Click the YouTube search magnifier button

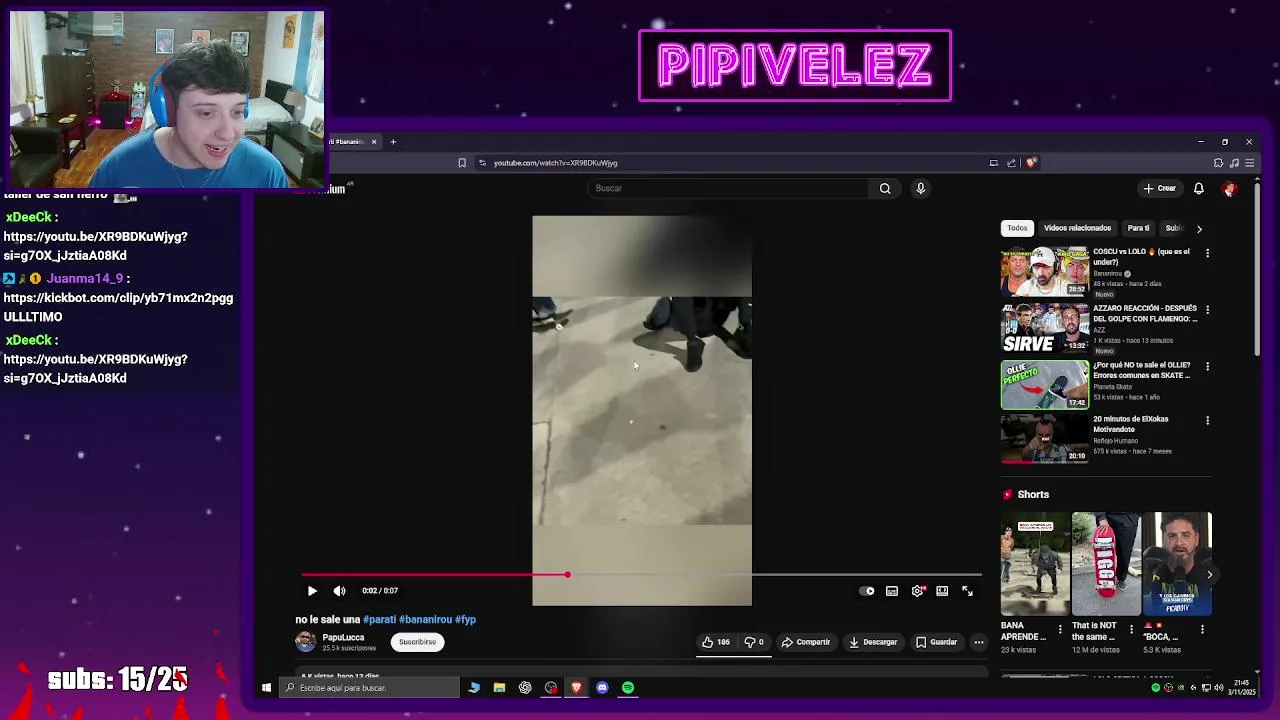click(x=885, y=188)
